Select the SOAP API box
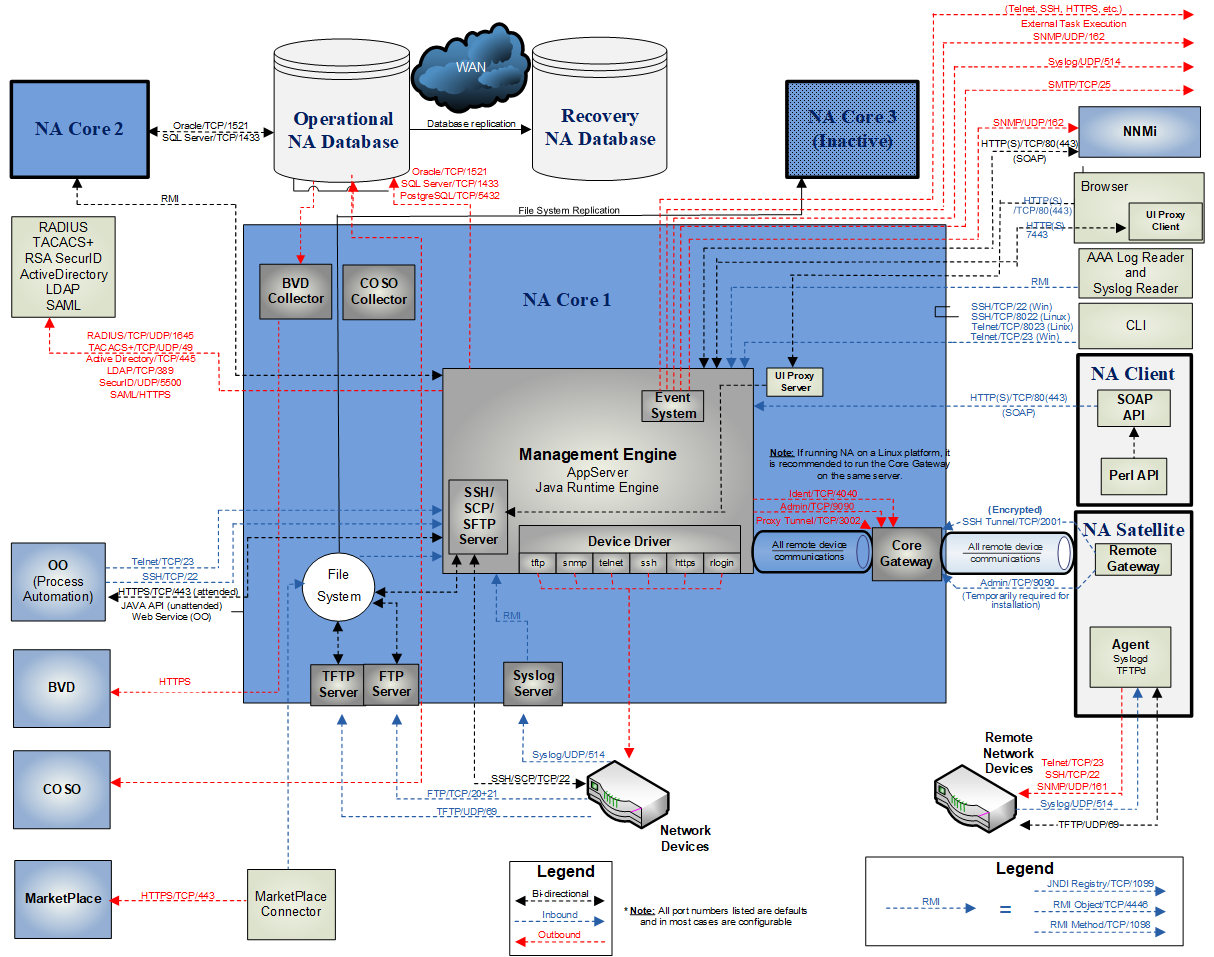Screen dimensions: 1214x957 1135,408
